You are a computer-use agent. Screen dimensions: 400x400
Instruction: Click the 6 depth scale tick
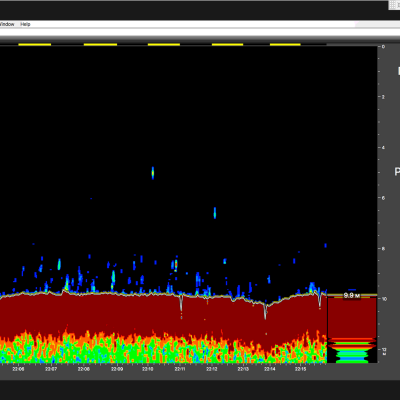[x=383, y=198]
